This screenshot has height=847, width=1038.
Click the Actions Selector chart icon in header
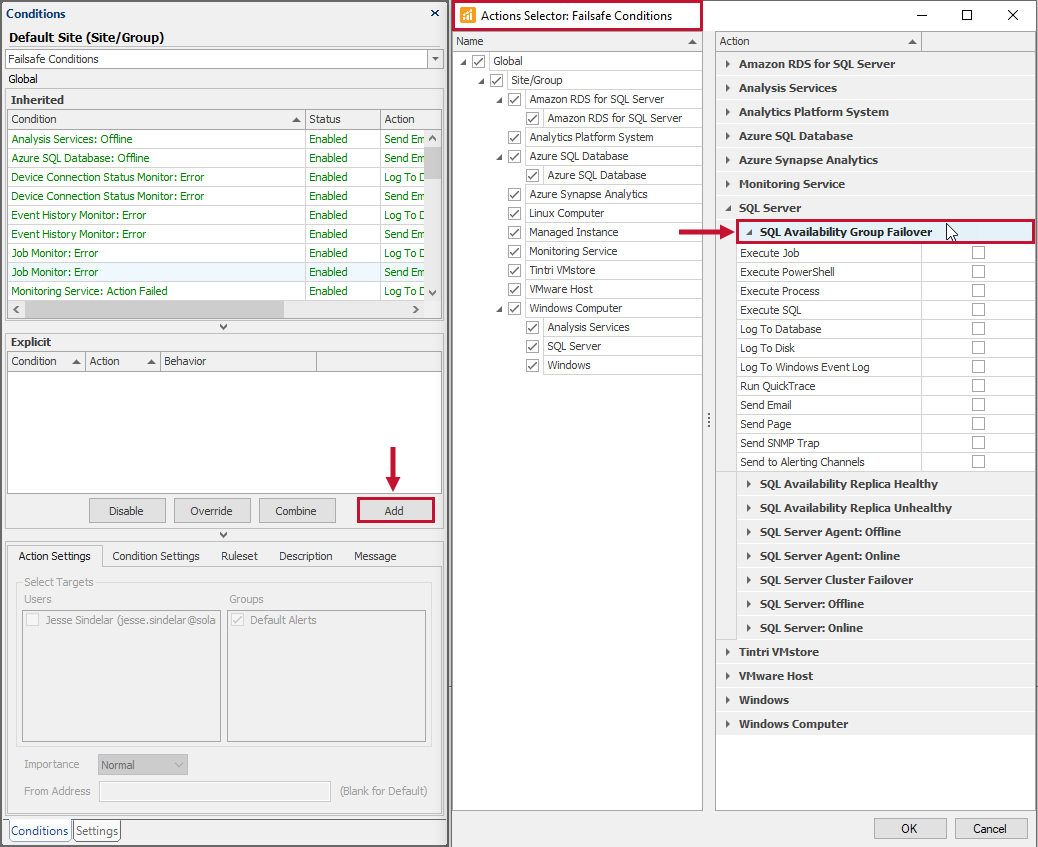468,16
